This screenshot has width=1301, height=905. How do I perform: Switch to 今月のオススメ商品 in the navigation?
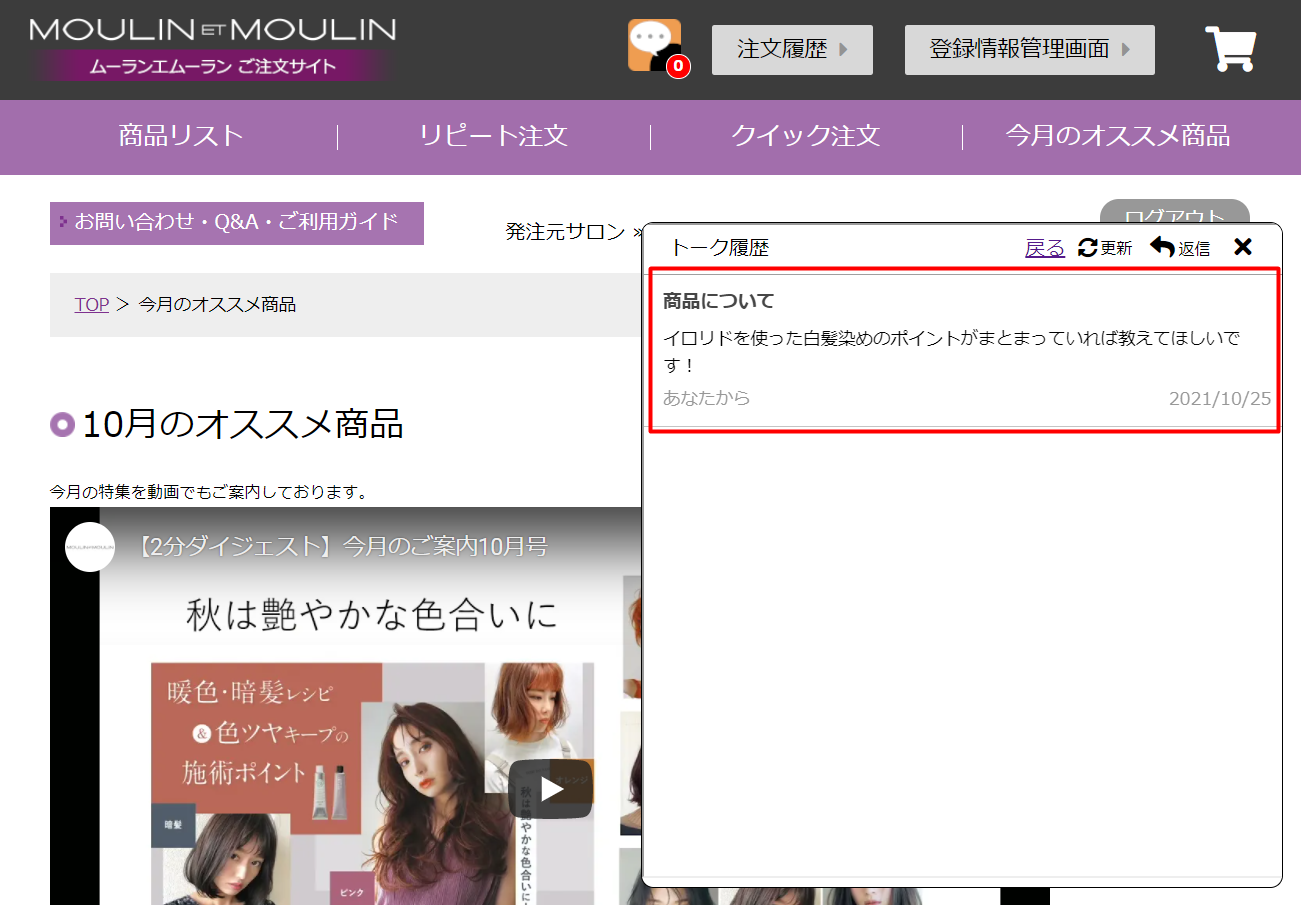(x=1117, y=136)
